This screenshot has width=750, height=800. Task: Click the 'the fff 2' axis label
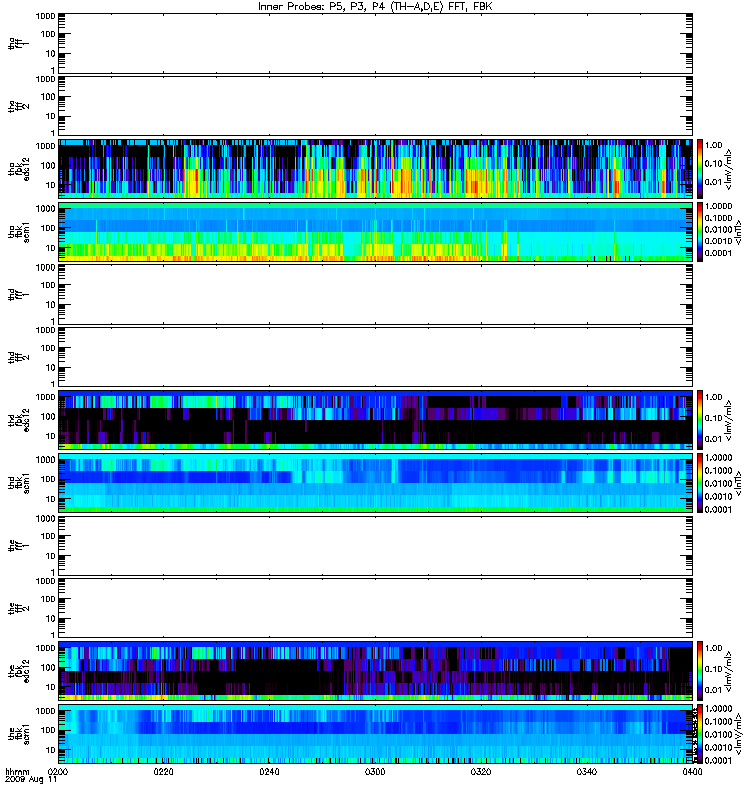[x=19, y=608]
